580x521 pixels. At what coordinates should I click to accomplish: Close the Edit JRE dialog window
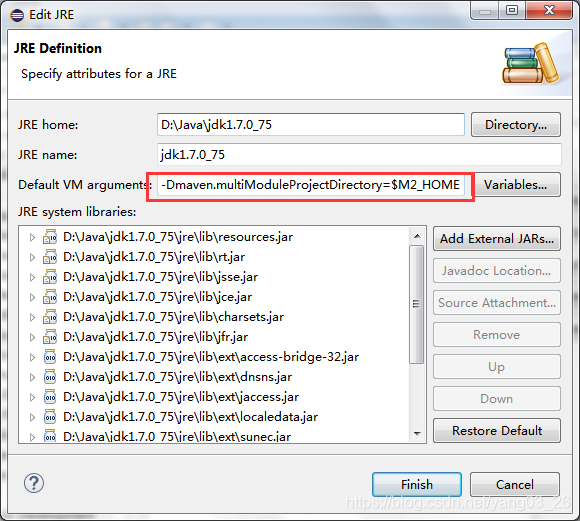tap(549, 10)
